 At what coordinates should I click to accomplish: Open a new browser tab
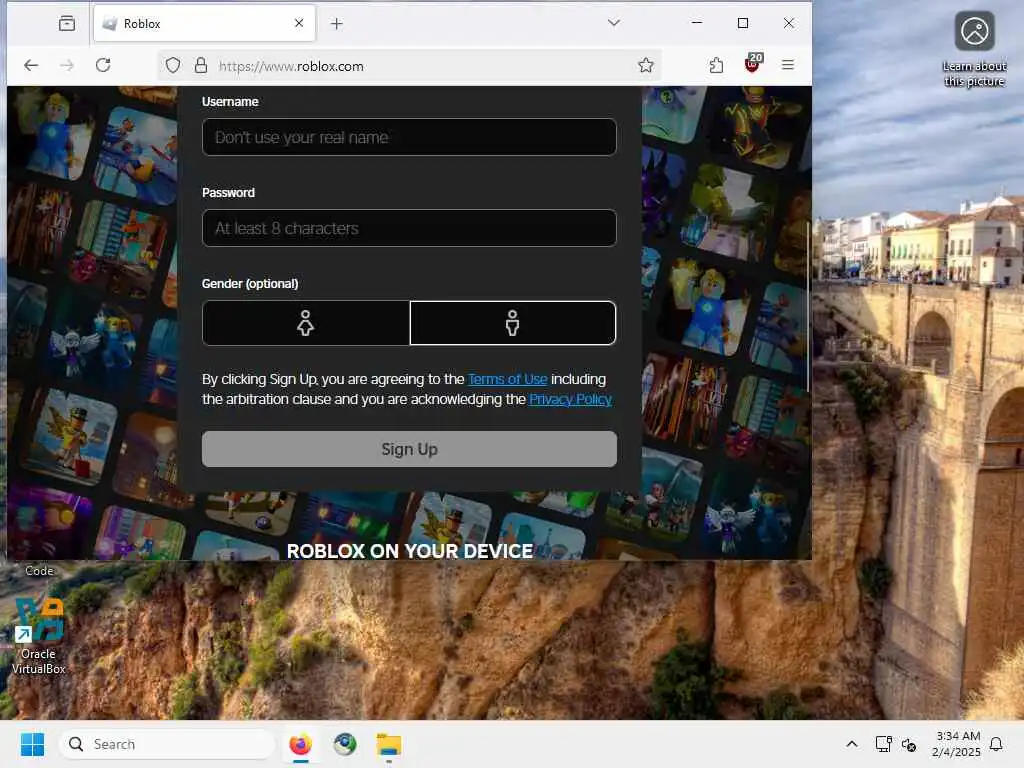(x=336, y=24)
